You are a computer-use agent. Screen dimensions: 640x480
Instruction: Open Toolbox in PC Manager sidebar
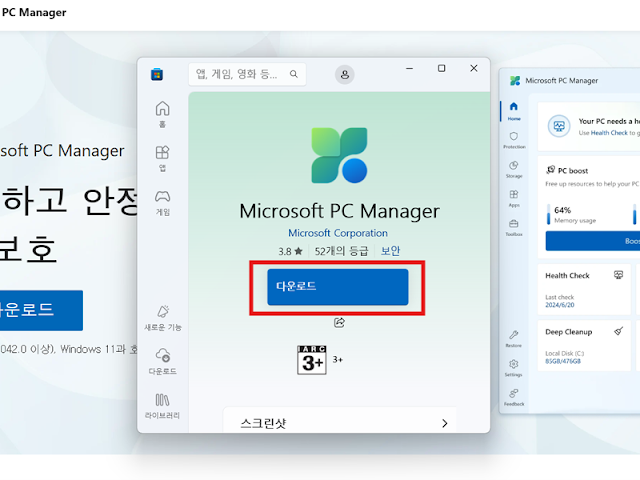pyautogui.click(x=514, y=228)
